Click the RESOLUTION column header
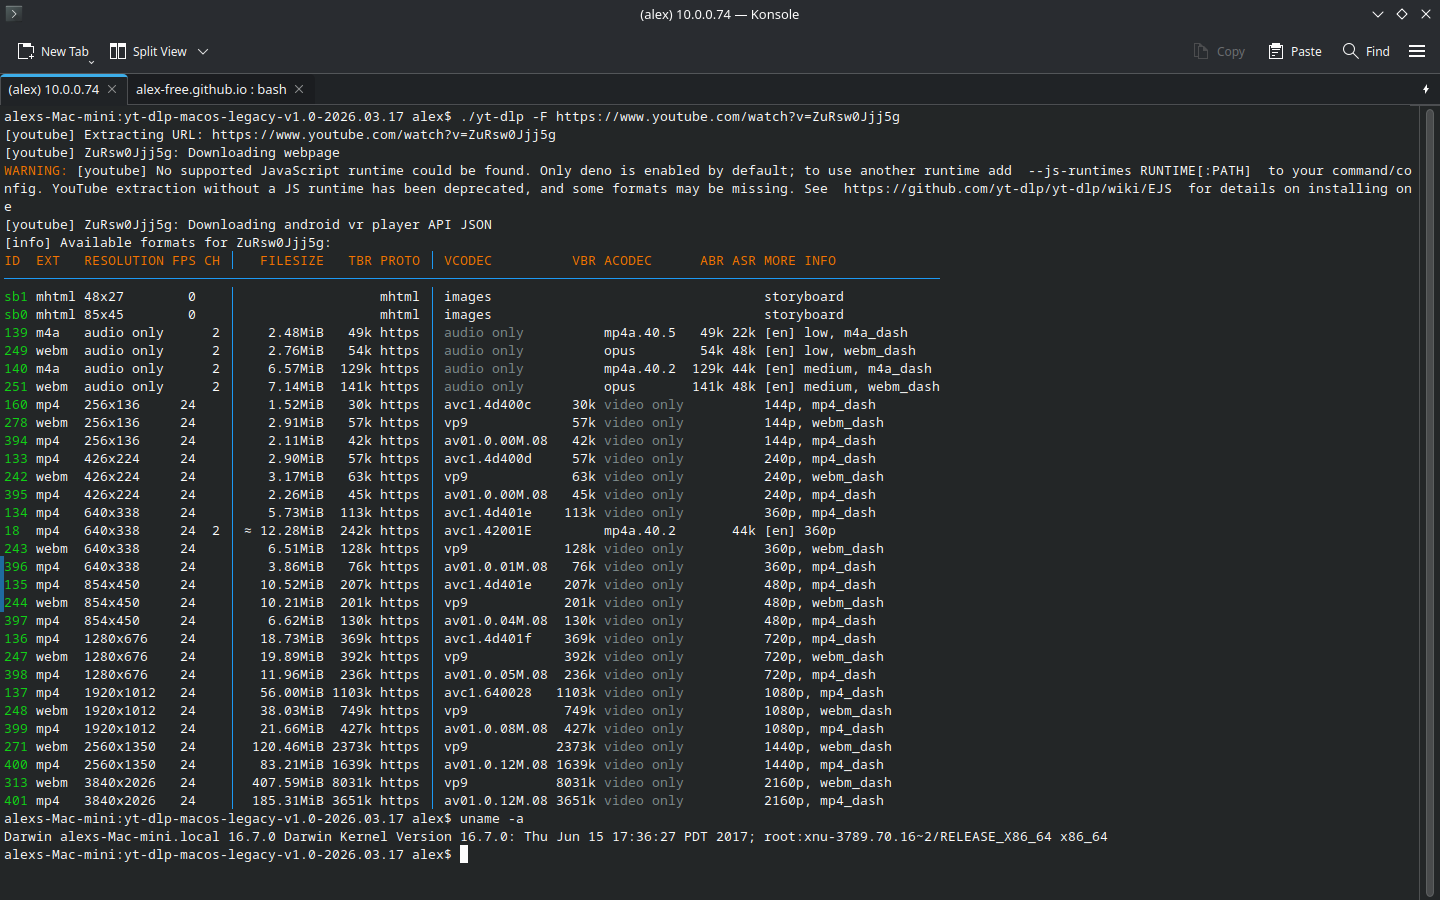 [x=124, y=261]
